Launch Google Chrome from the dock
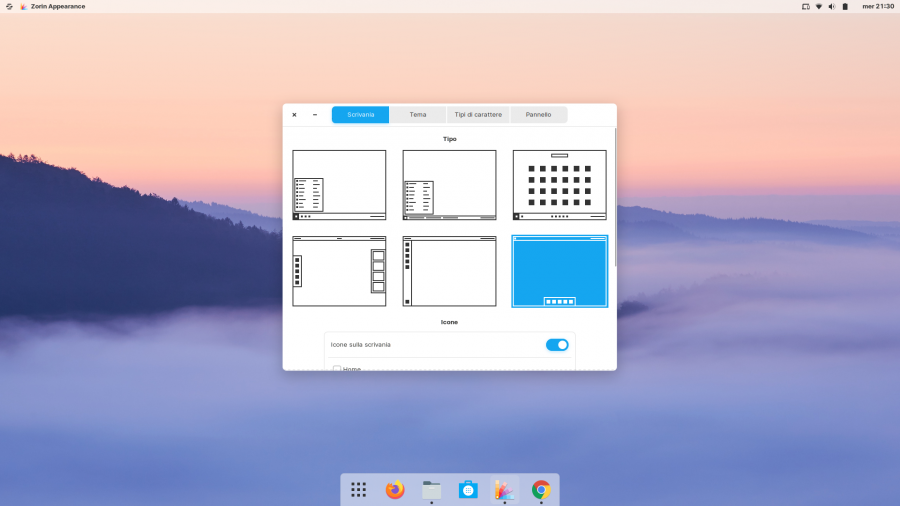Screen dimensions: 900x506 541,489
